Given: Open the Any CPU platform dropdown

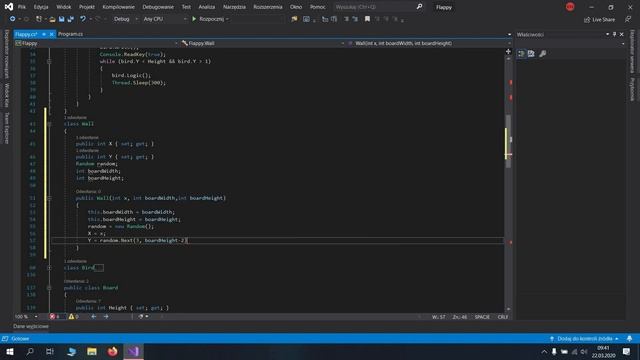Looking at the screenshot, I should 165,19.
